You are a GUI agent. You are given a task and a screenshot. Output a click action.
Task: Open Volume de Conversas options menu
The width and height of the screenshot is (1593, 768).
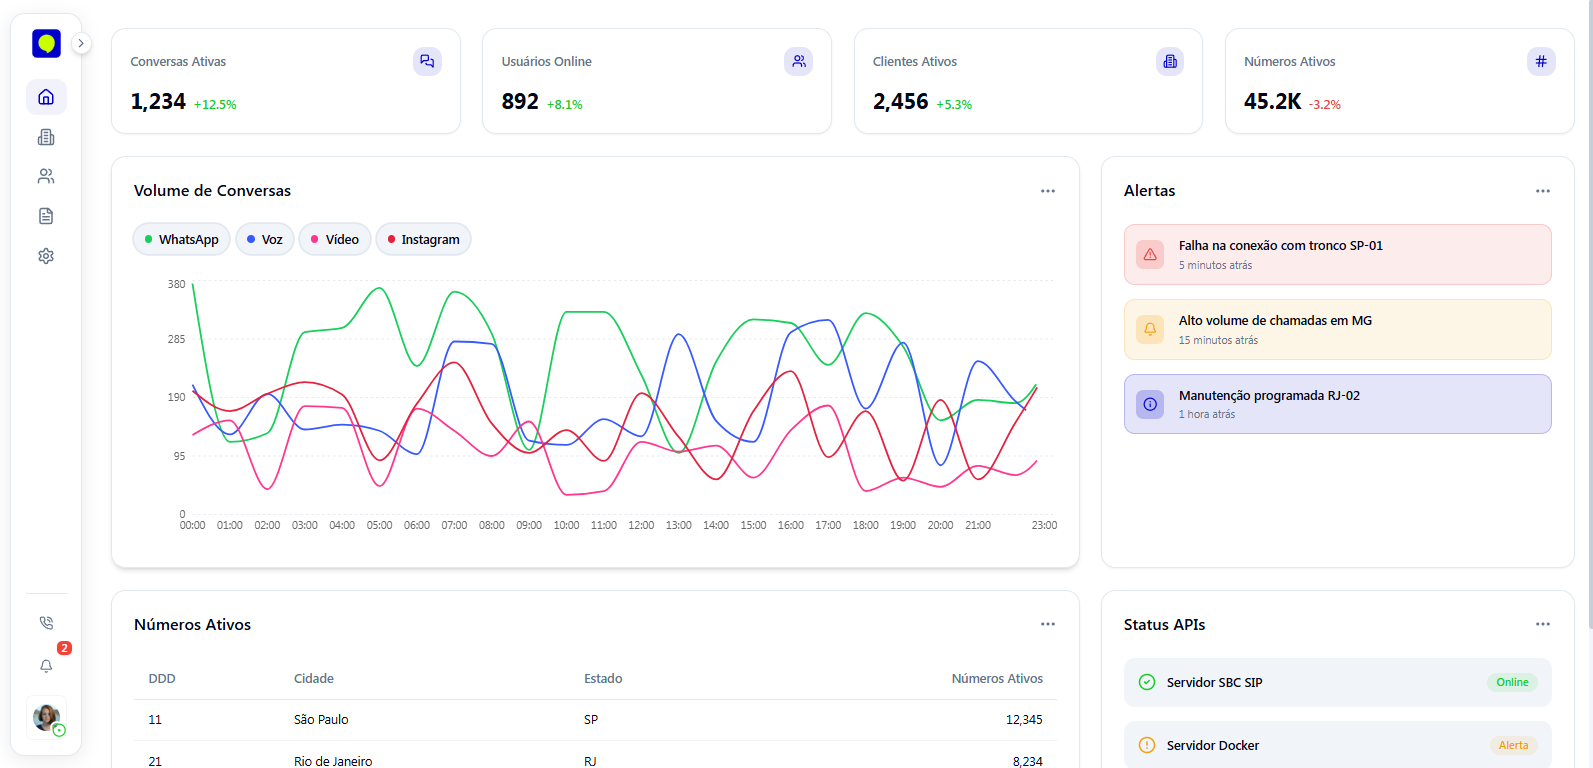pyautogui.click(x=1047, y=191)
